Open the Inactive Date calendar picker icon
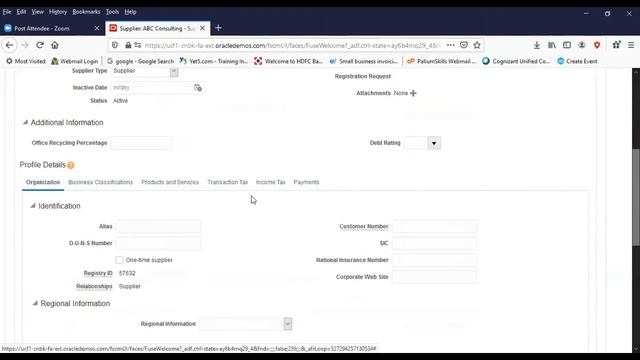This screenshot has width=640, height=360. [x=198, y=87]
